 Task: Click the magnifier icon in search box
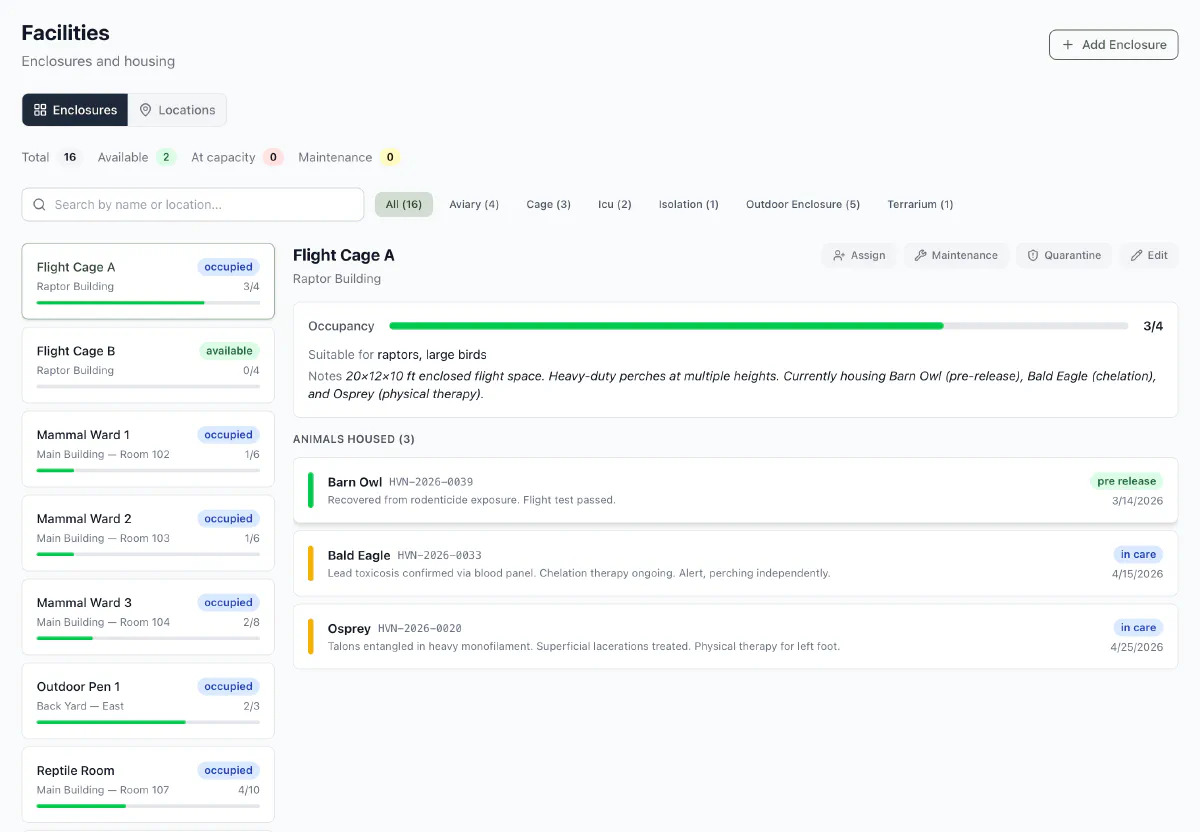[x=40, y=204]
